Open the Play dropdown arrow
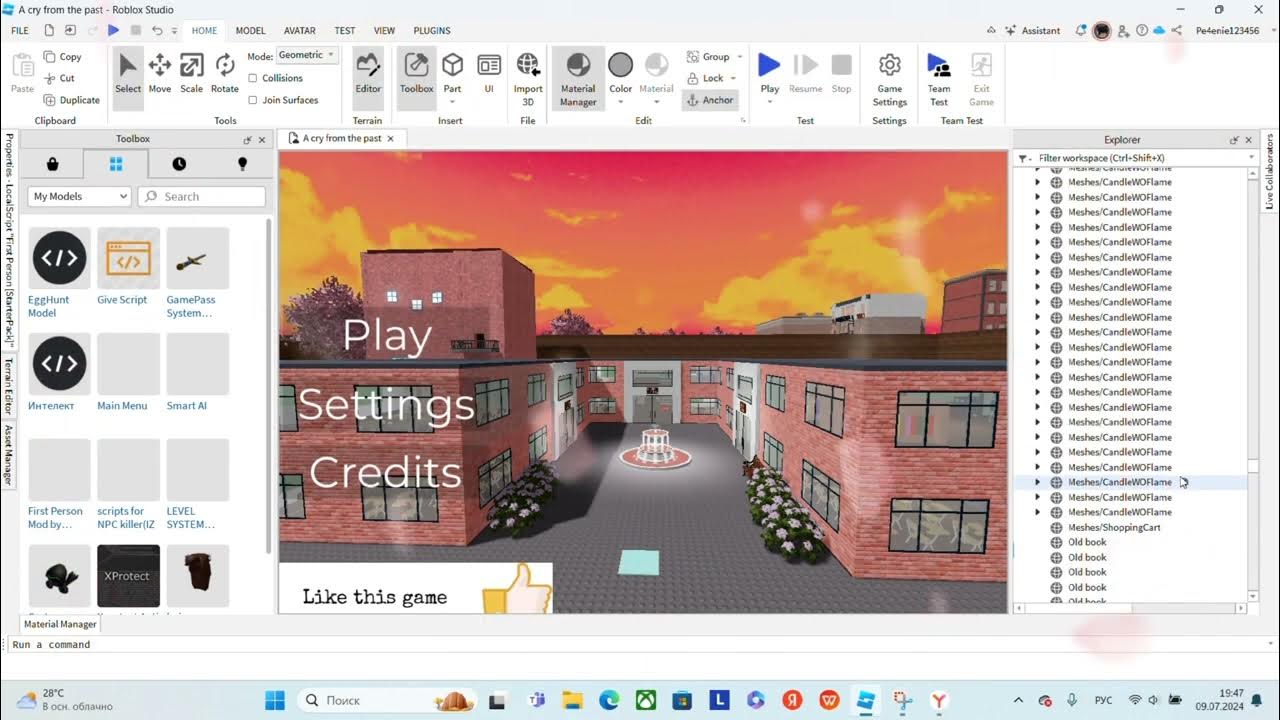 point(769,100)
